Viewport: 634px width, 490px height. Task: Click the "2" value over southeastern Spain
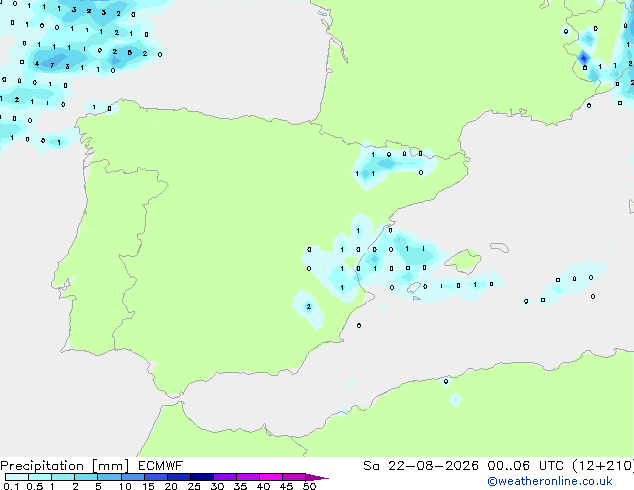[309, 306]
